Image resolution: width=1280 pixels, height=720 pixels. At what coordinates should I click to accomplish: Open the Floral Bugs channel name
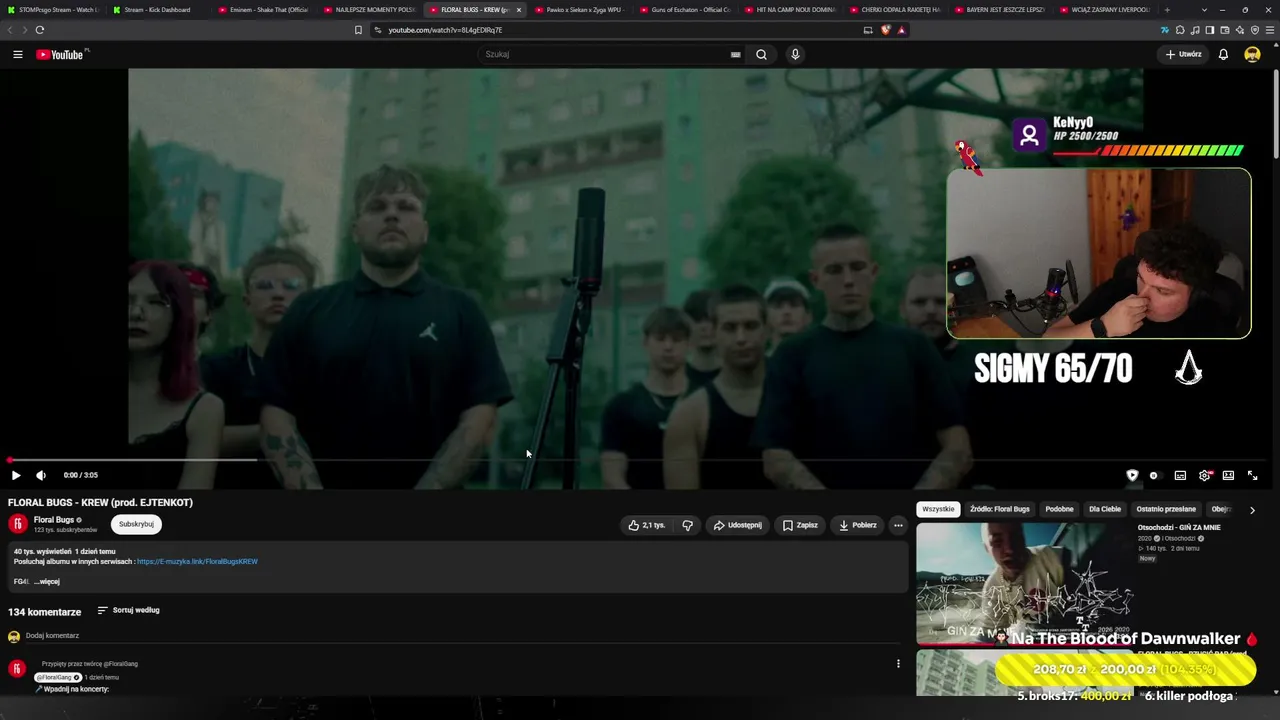point(54,520)
